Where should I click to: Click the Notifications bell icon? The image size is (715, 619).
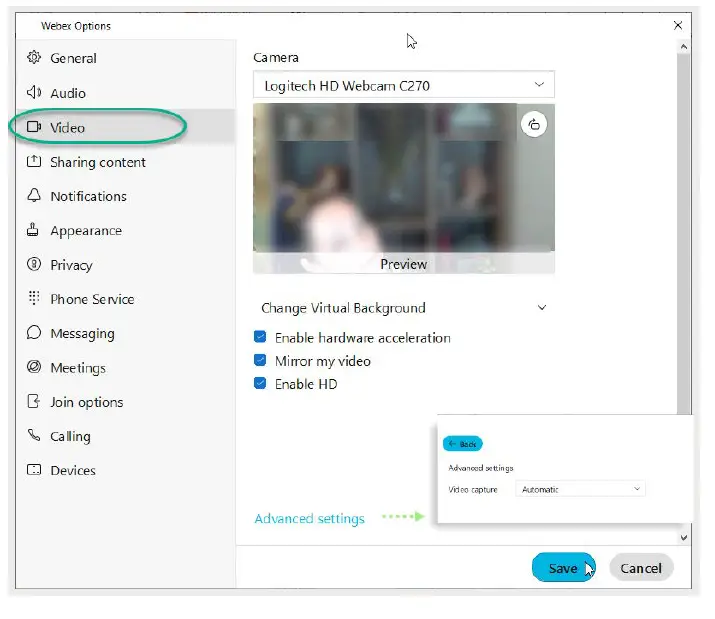34,195
